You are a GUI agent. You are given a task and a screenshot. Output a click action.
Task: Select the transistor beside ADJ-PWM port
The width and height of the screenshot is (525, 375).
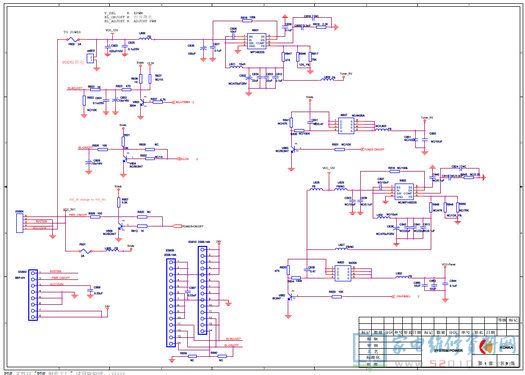tap(142, 103)
